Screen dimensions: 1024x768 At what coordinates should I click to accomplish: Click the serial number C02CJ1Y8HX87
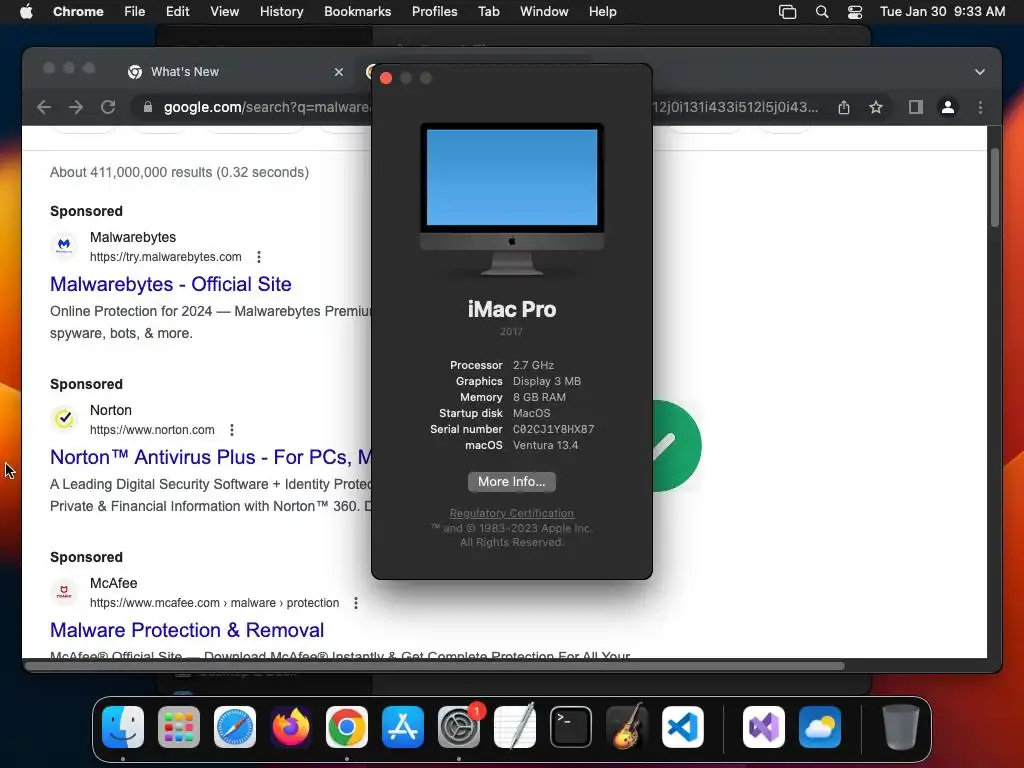pyautogui.click(x=554, y=429)
